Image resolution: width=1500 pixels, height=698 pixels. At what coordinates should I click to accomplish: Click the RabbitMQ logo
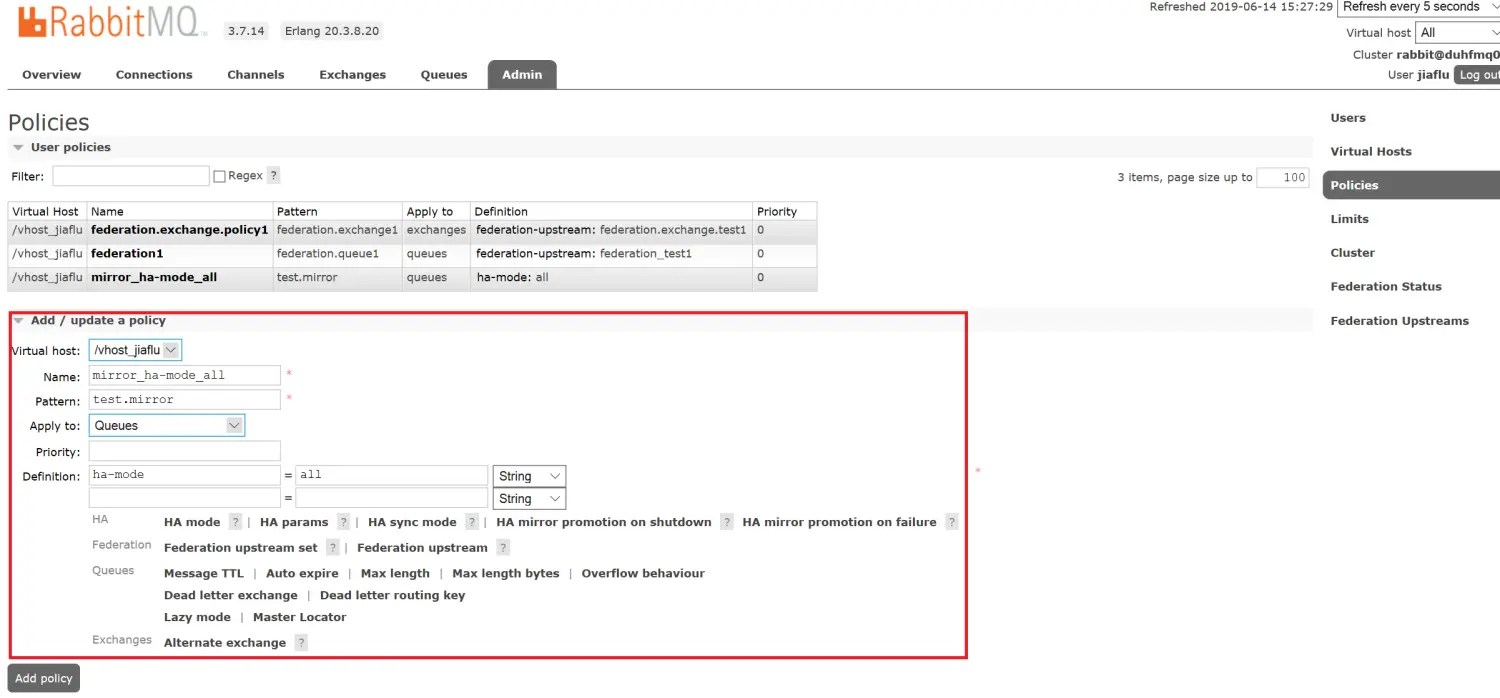(112, 22)
